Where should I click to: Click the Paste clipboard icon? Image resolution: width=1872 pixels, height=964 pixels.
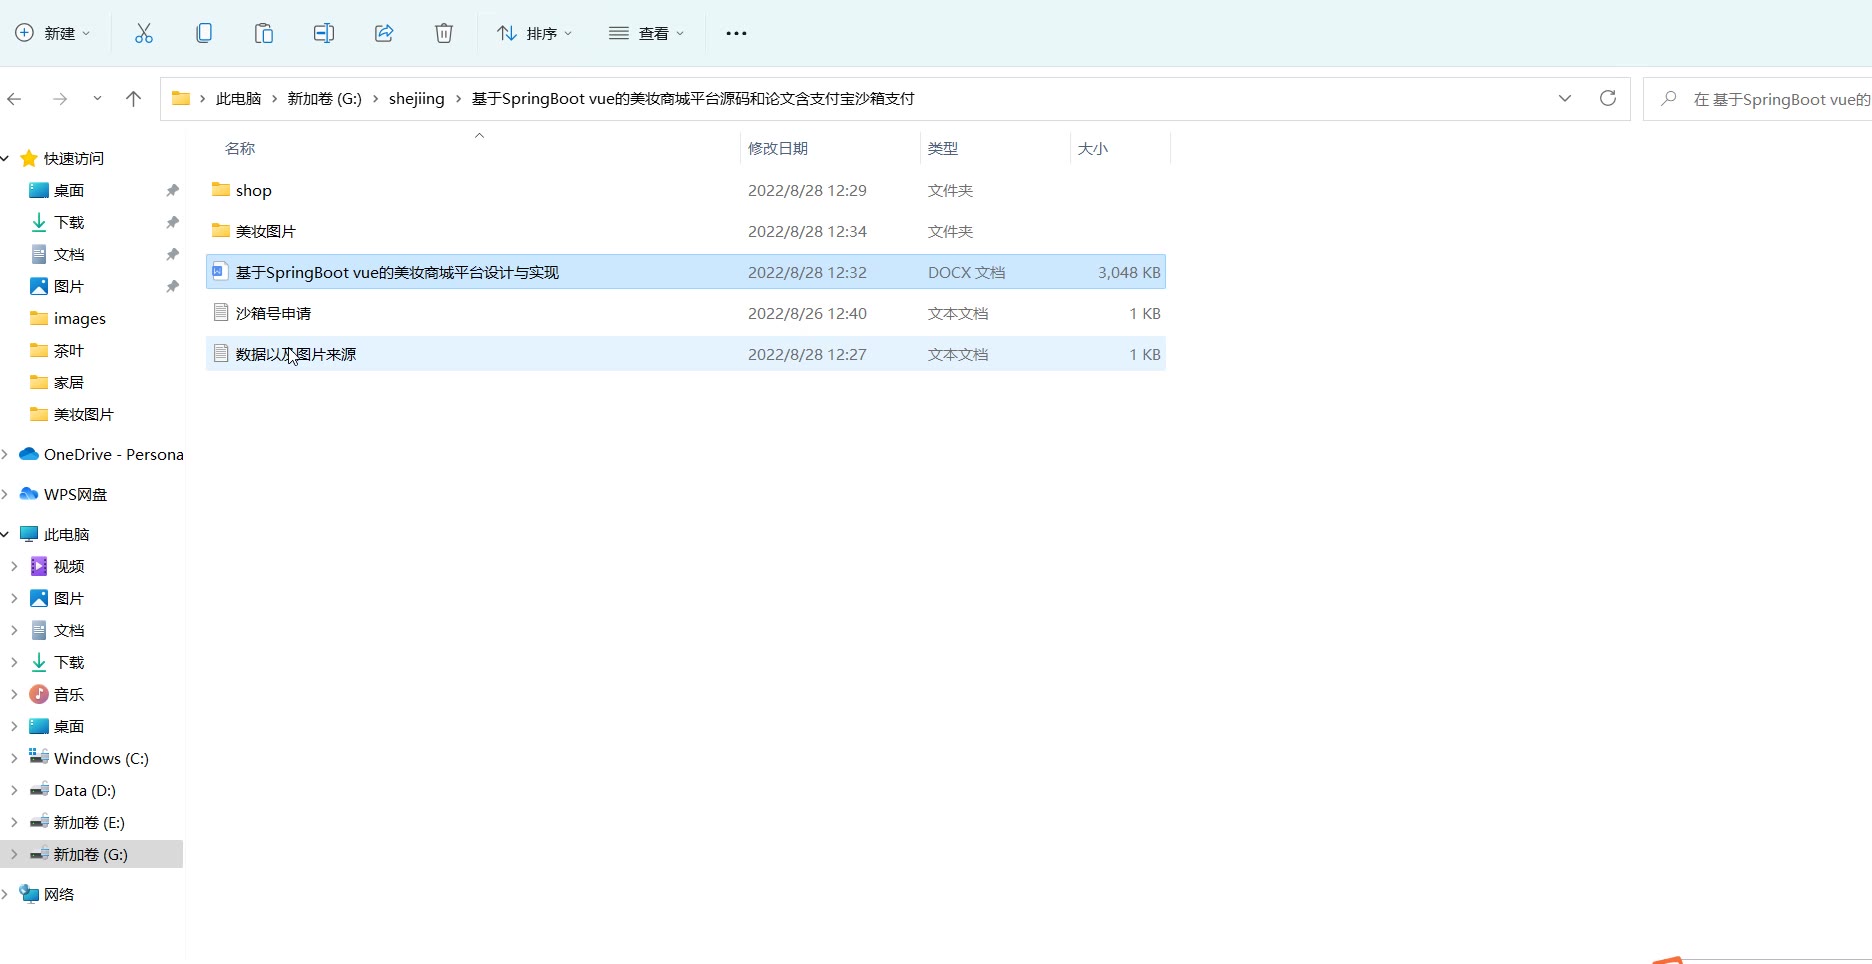pyautogui.click(x=264, y=33)
